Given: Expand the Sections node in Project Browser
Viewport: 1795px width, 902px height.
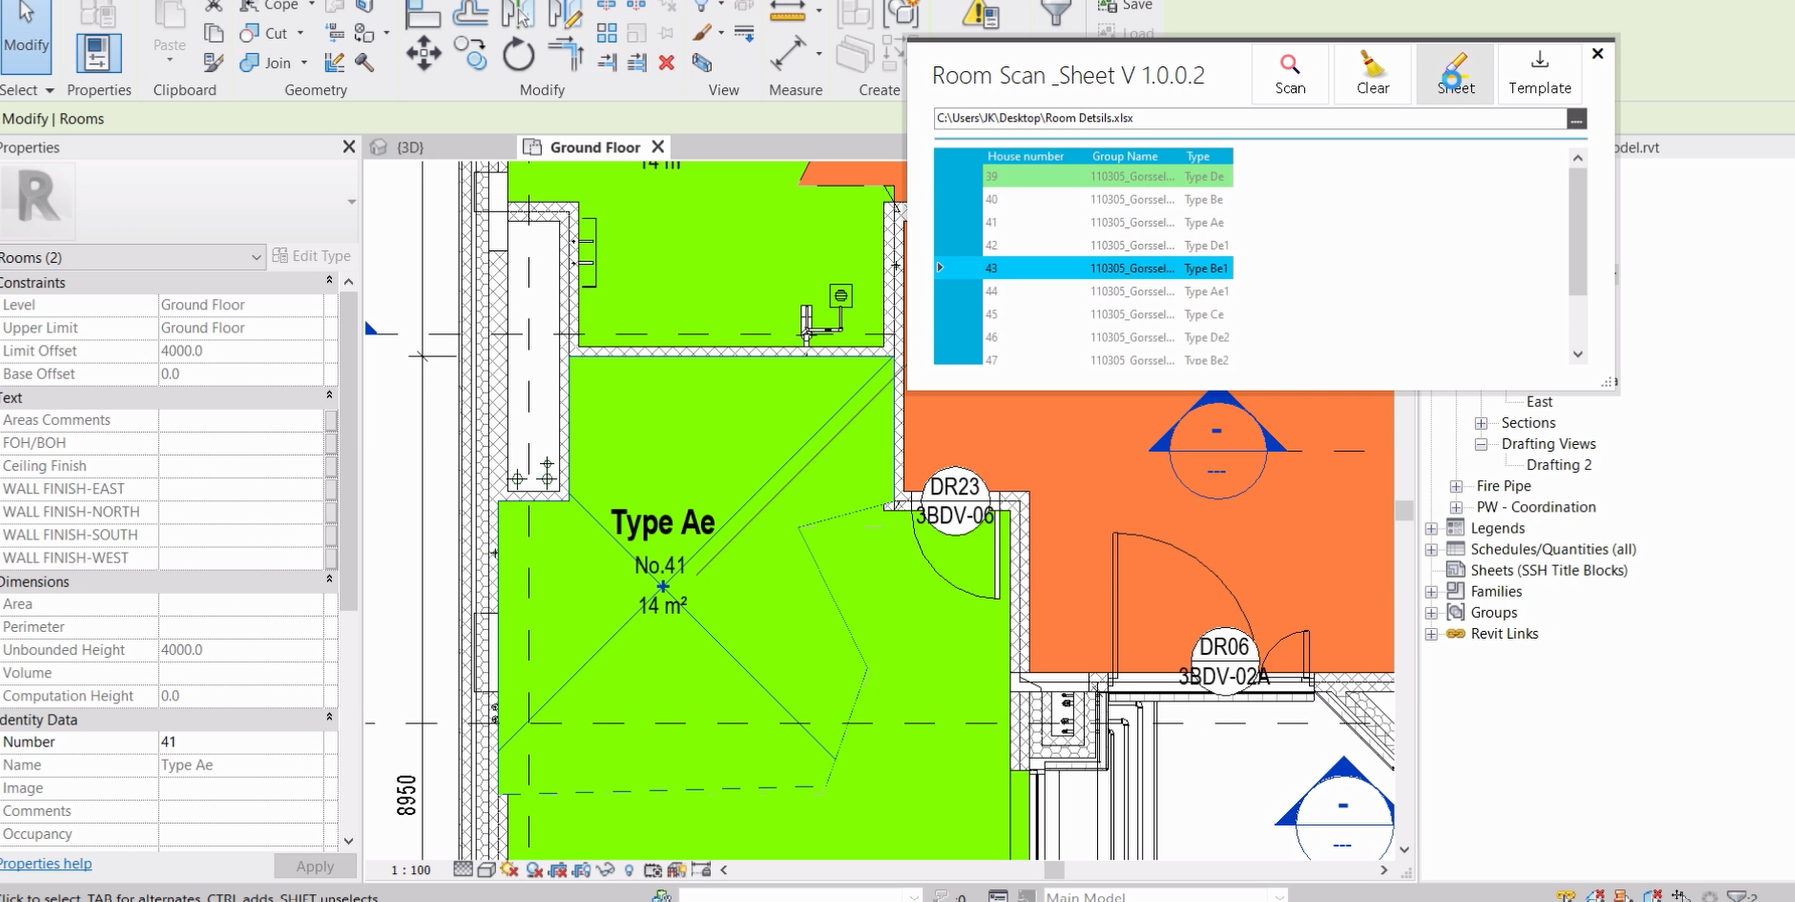Looking at the screenshot, I should click(x=1481, y=423).
